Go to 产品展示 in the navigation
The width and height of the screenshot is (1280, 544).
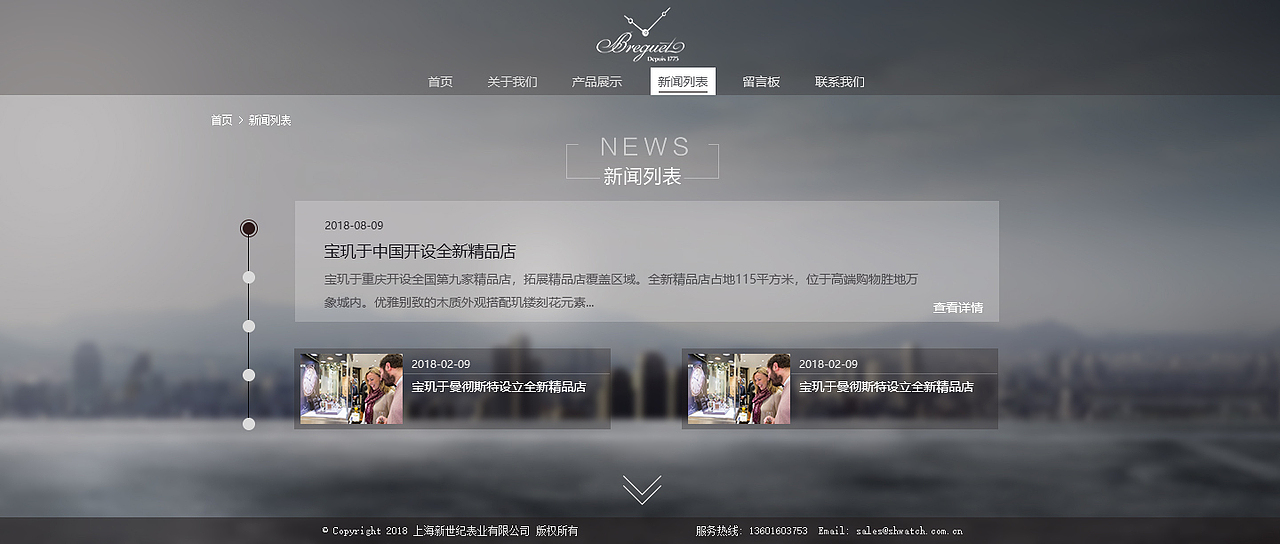(597, 82)
